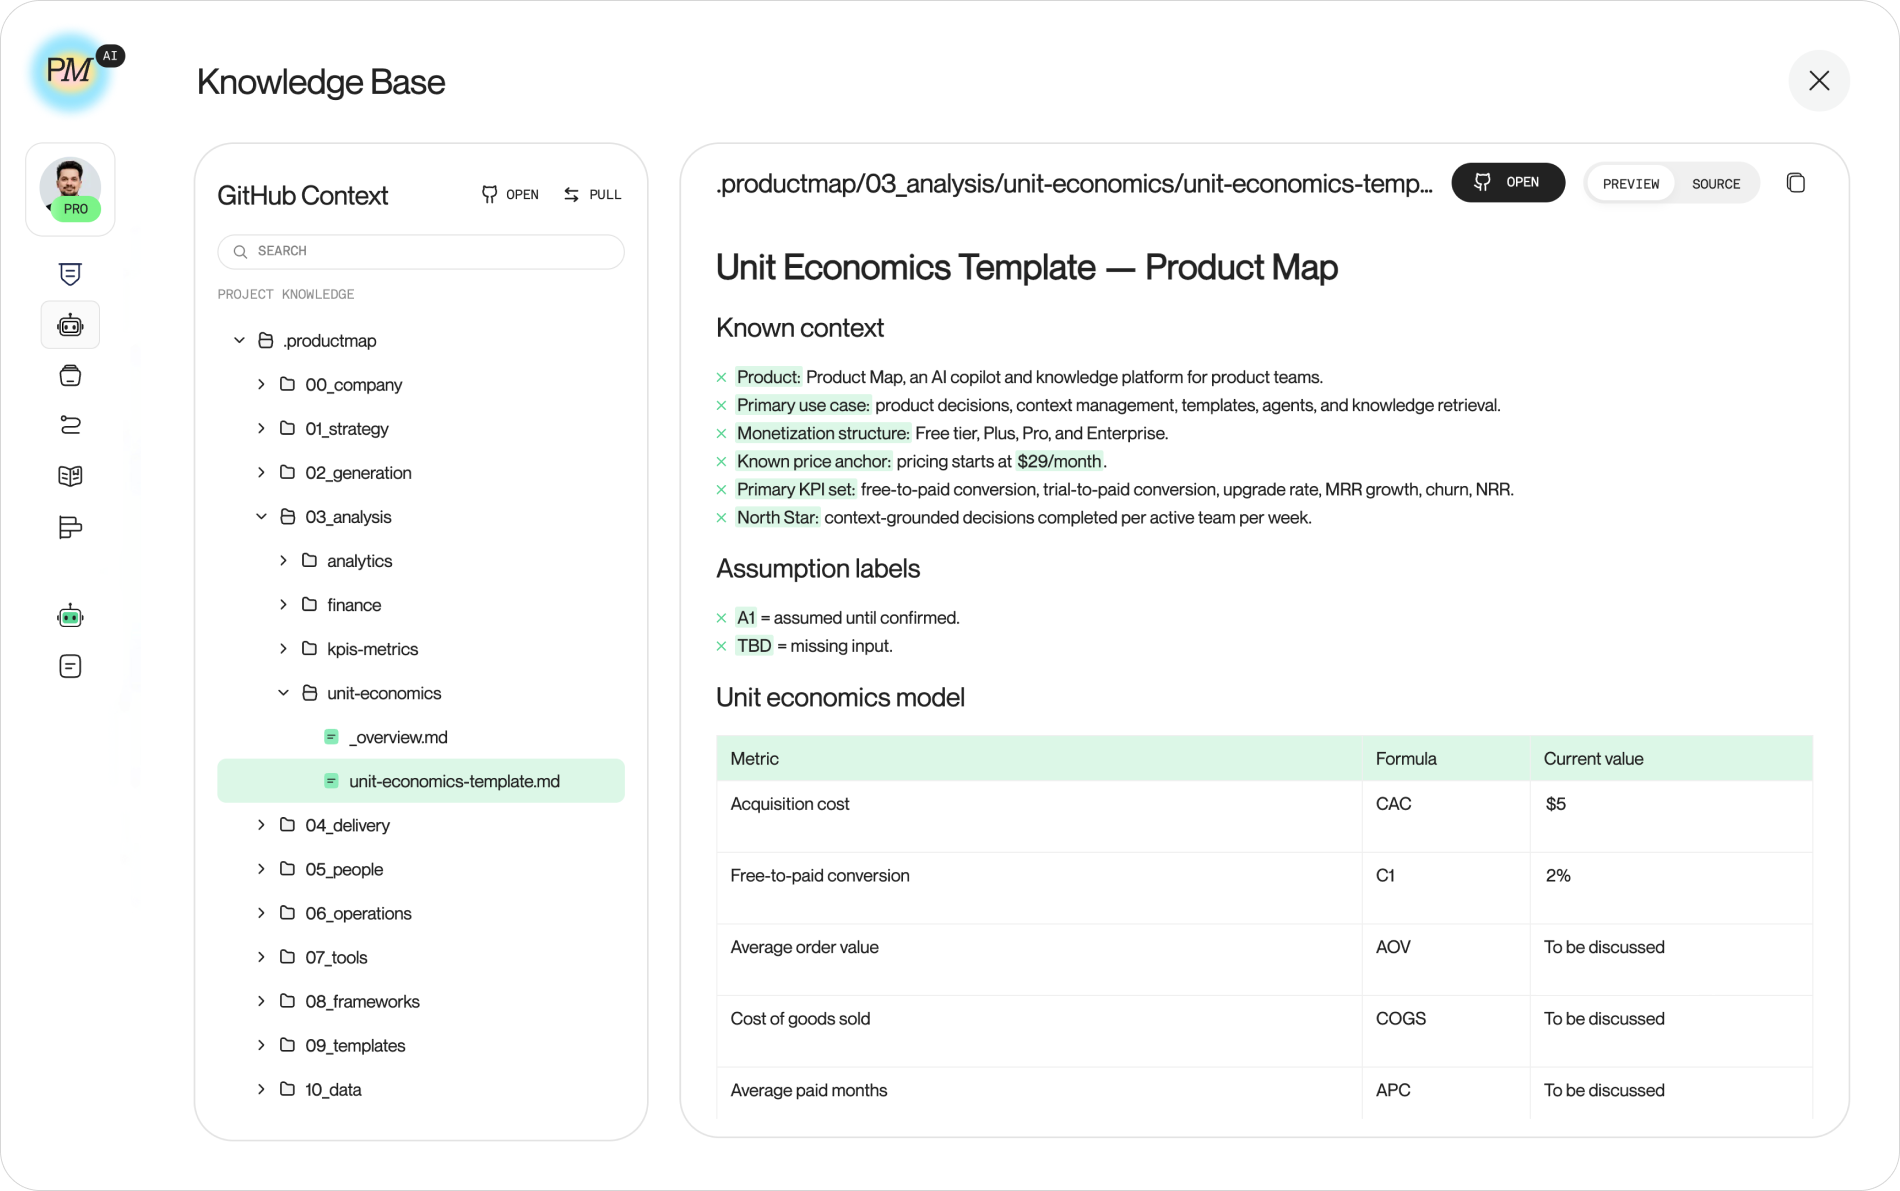
Task: Collapse the unit-economics folder
Action: (x=284, y=693)
